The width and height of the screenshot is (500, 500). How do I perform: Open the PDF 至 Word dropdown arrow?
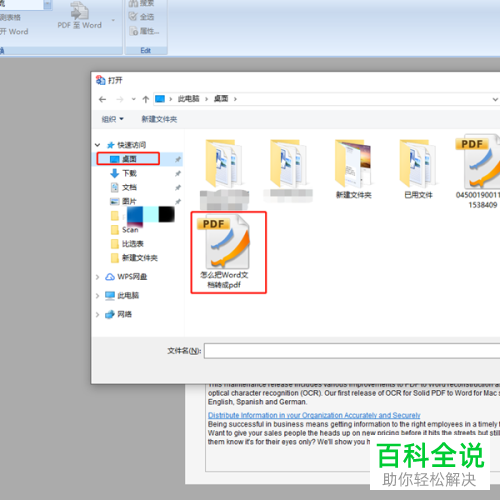click(113, 21)
